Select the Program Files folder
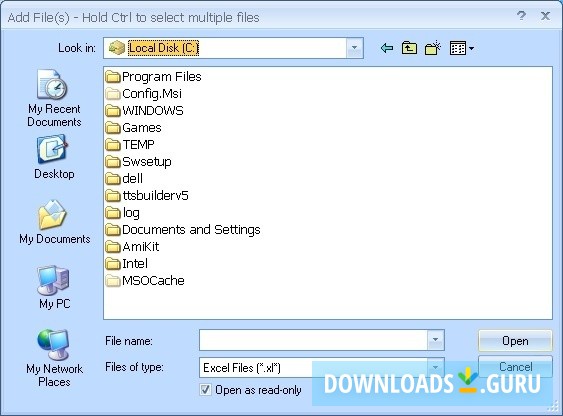Image resolution: width=563 pixels, height=416 pixels. click(x=154, y=76)
